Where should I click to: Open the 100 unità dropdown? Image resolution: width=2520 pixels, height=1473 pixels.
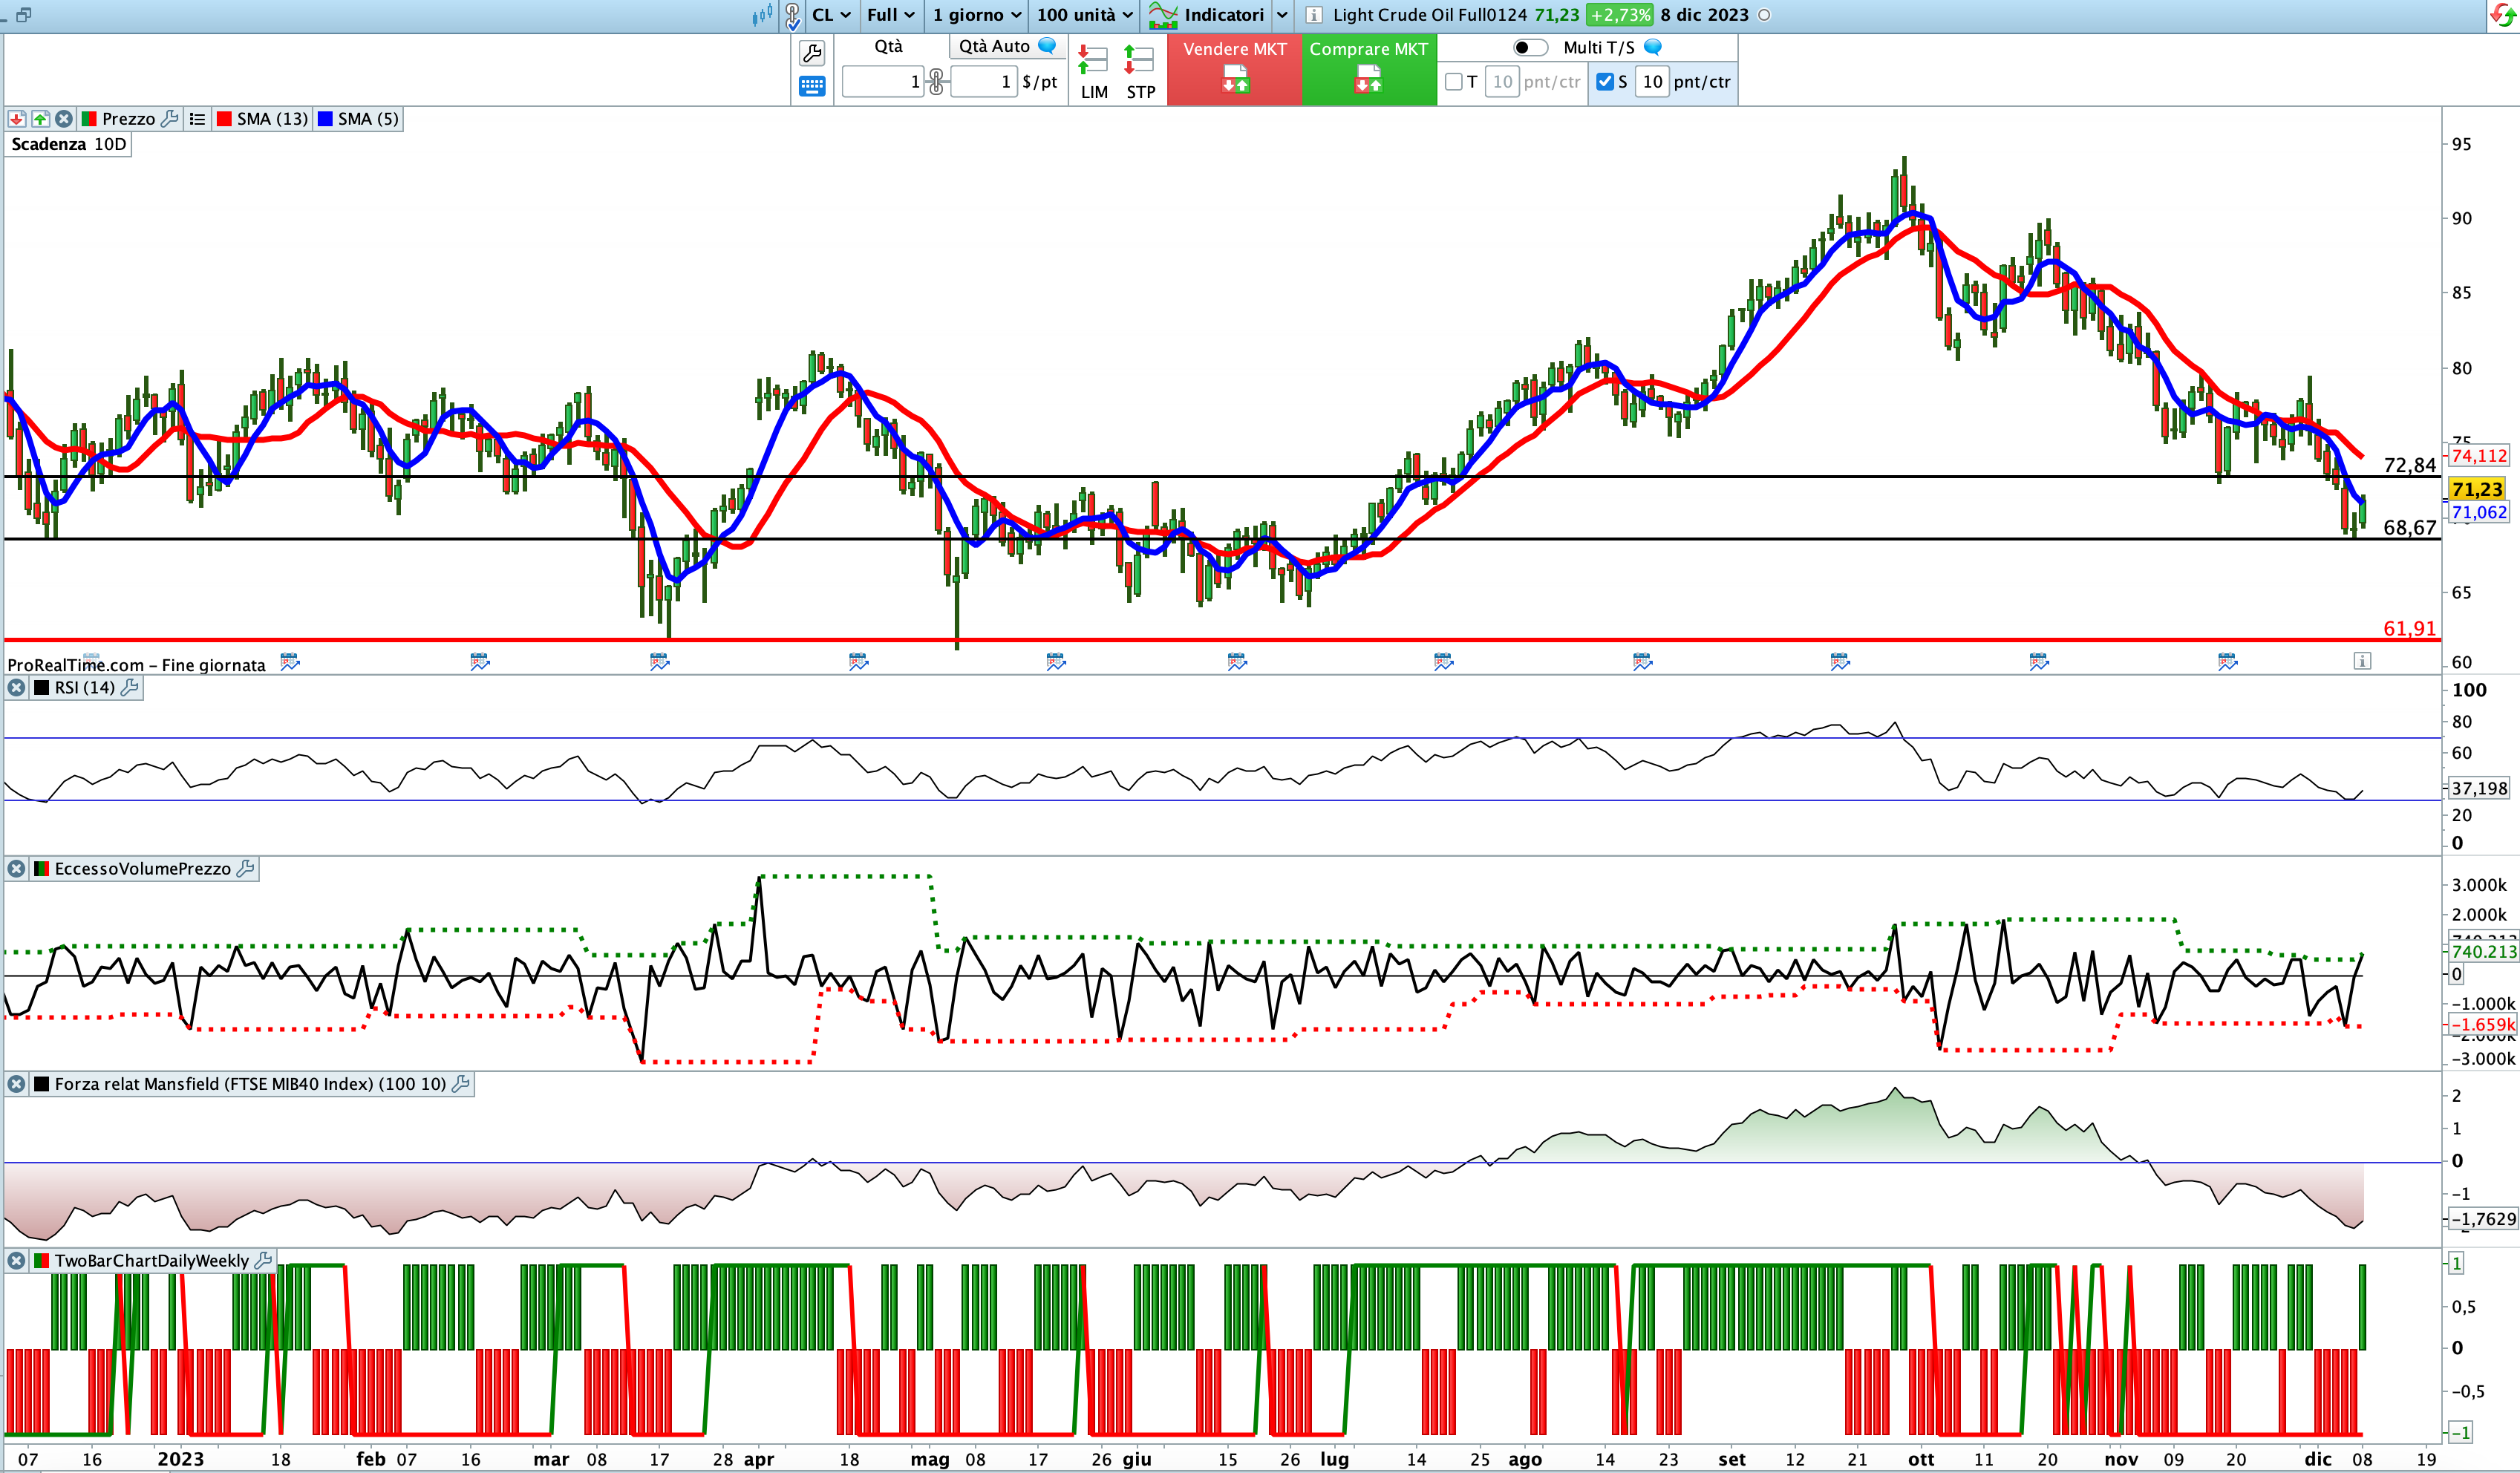pyautogui.click(x=1084, y=15)
